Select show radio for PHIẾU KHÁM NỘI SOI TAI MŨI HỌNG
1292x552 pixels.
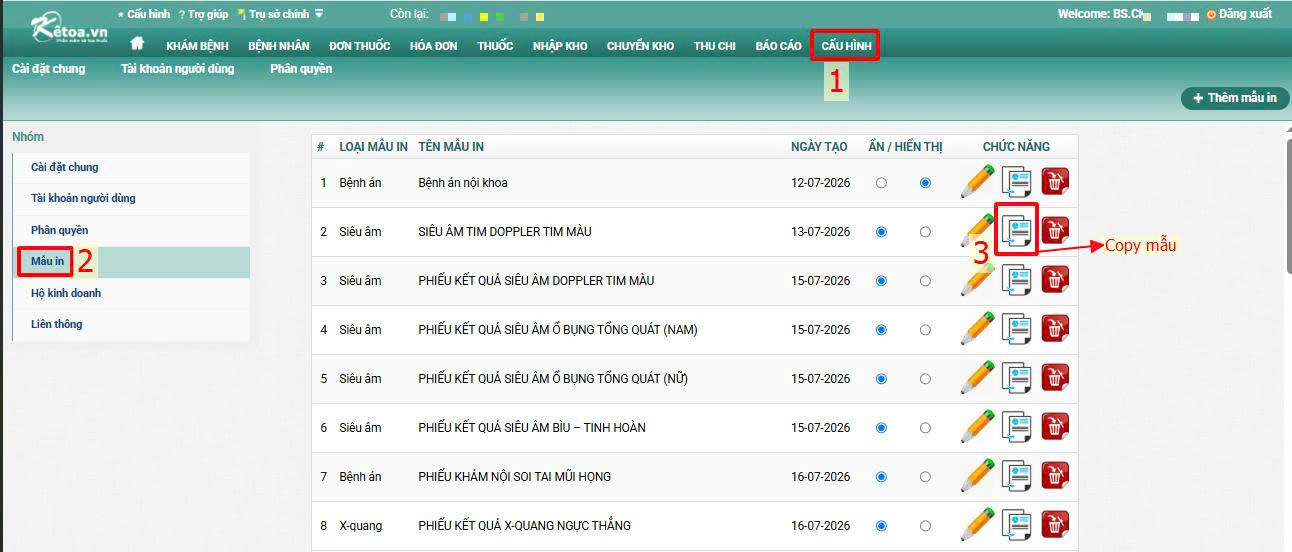[925, 477]
